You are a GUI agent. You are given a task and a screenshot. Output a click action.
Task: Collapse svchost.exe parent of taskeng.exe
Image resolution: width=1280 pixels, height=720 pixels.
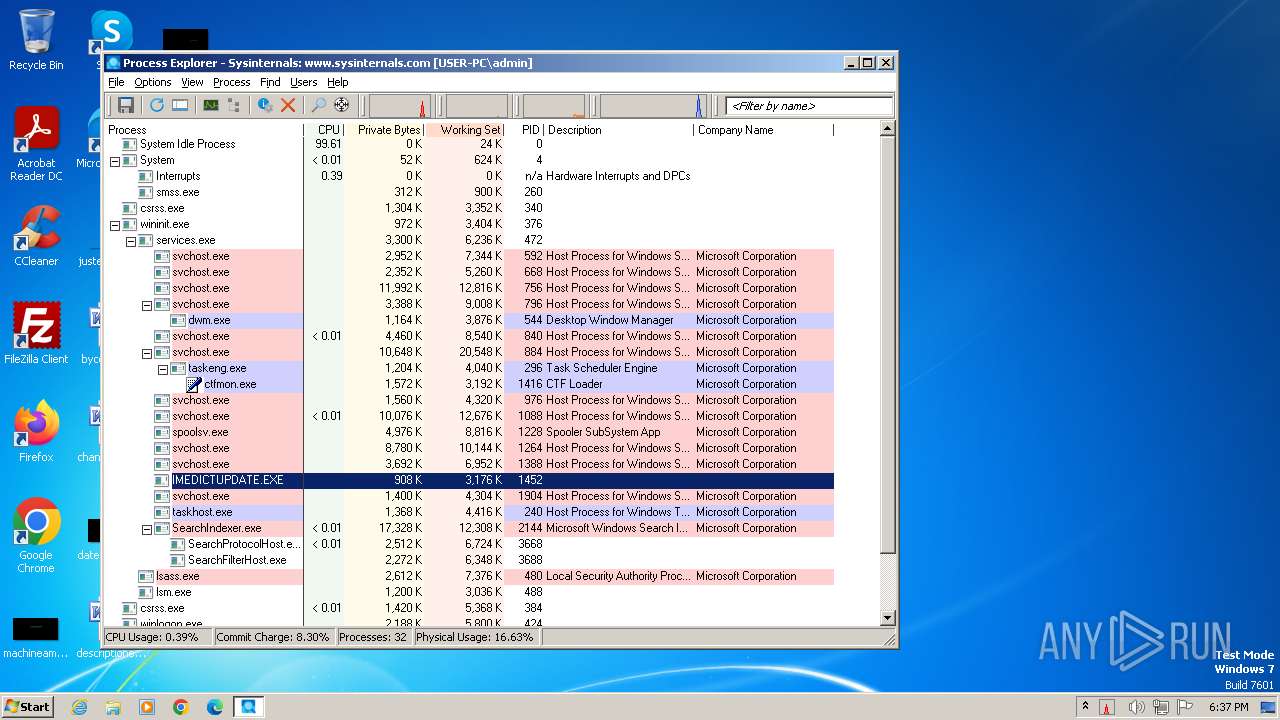point(146,352)
